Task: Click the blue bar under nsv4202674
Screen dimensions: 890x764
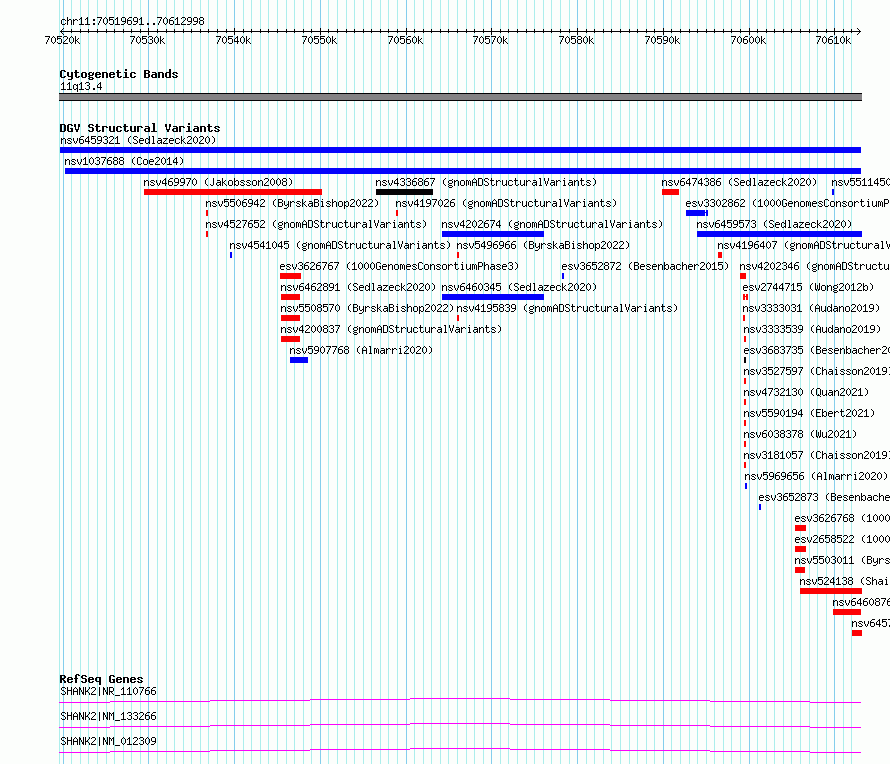Action: 493,234
